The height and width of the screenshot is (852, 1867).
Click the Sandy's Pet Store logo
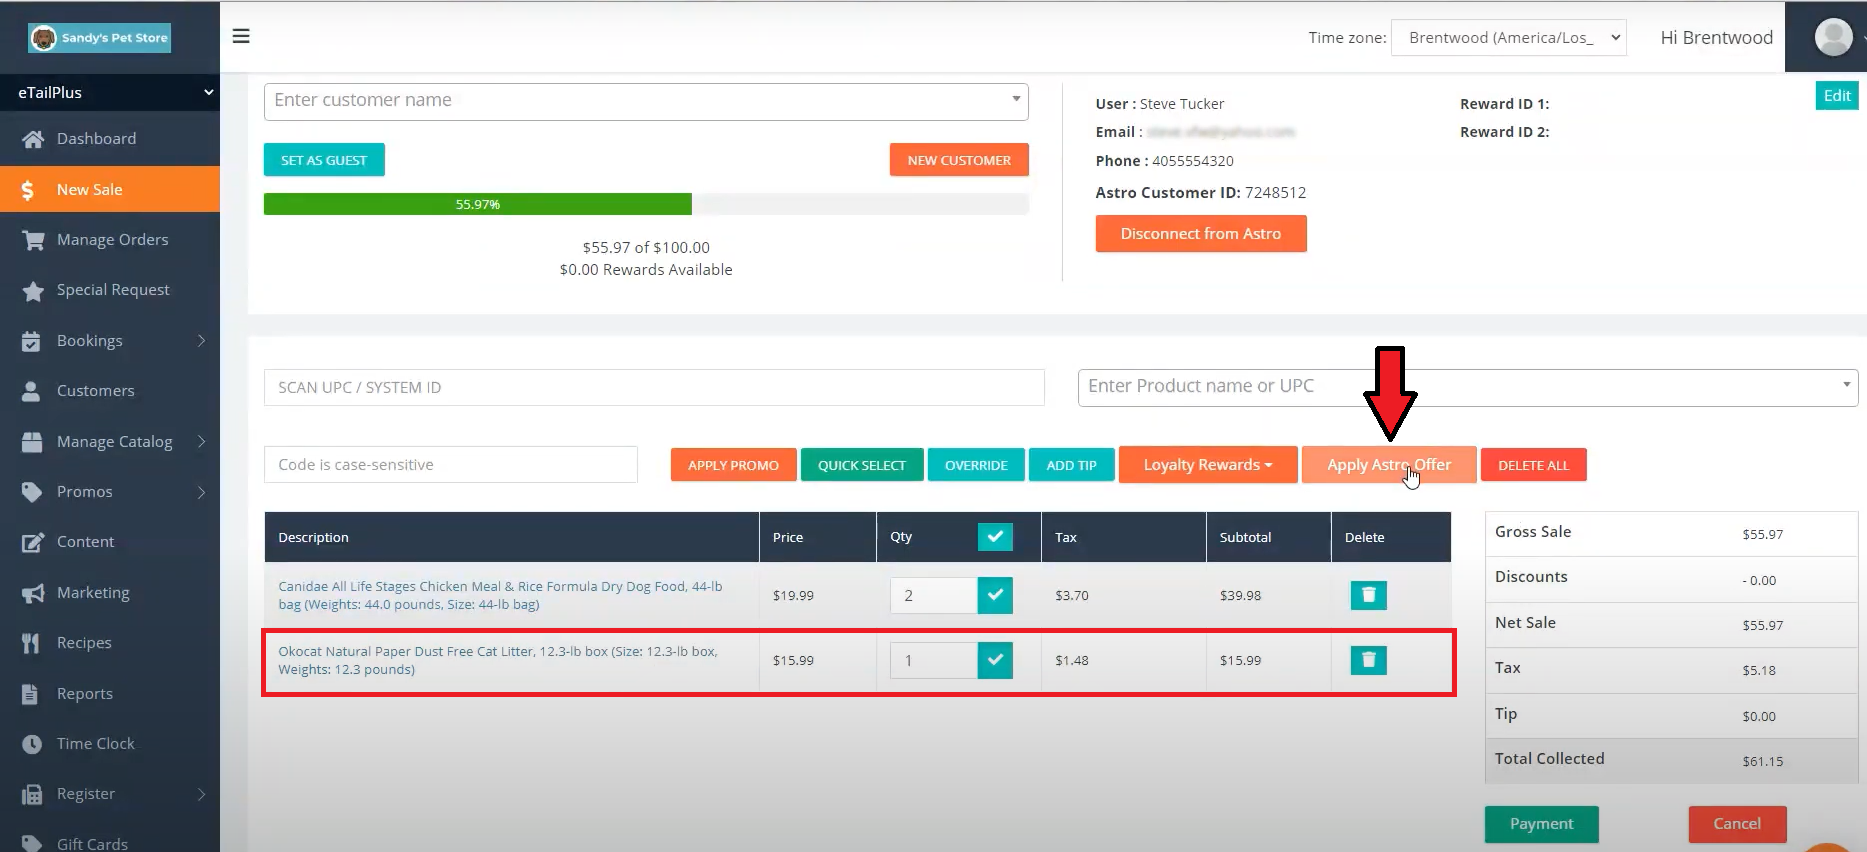tap(100, 38)
